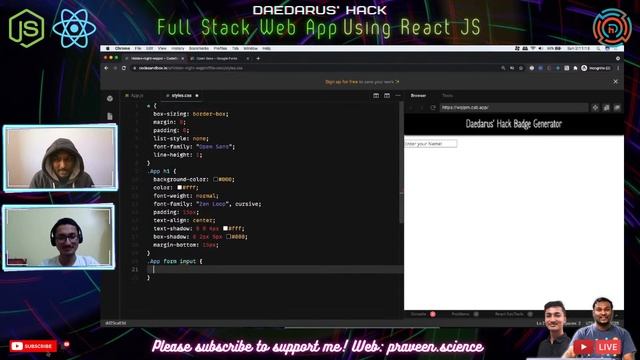Click the #fff swatch on the text-shadow line
The image size is (640, 360).
225,229
